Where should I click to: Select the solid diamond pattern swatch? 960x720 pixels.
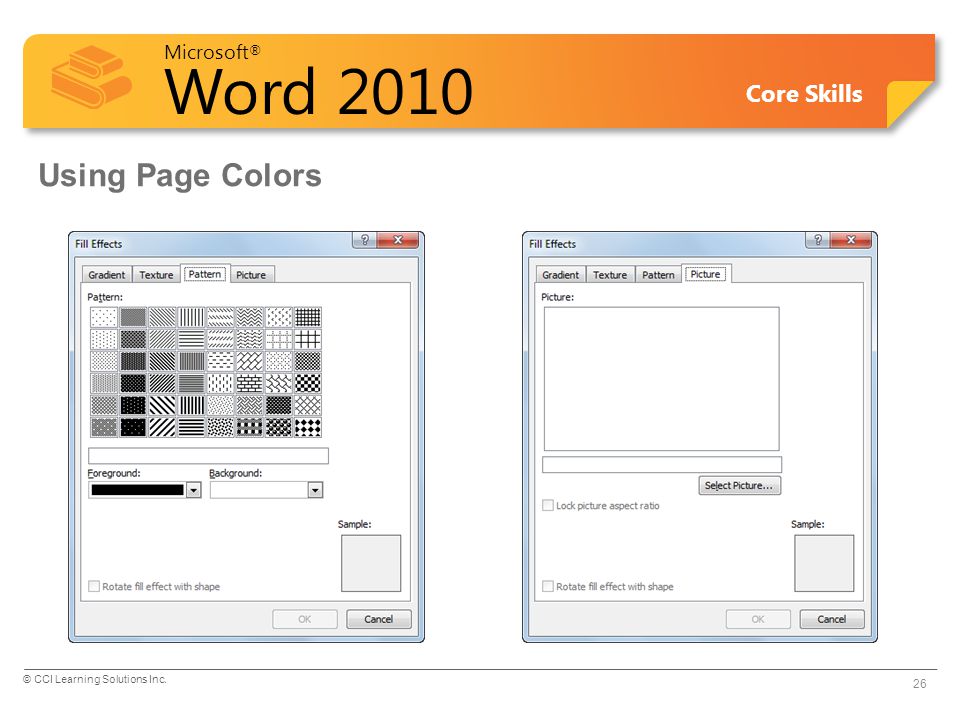click(x=308, y=427)
